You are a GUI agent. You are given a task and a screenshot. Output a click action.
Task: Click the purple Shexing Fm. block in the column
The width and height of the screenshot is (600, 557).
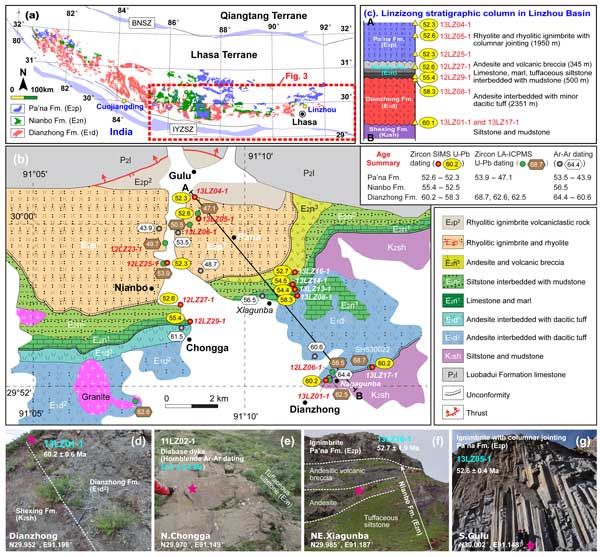(389, 132)
